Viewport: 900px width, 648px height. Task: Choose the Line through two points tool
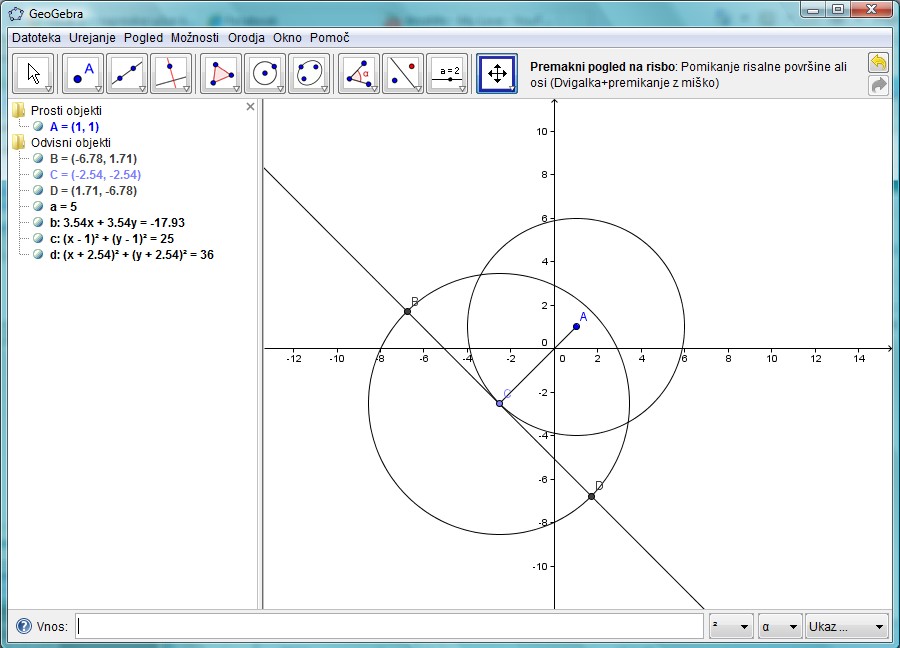pos(127,73)
